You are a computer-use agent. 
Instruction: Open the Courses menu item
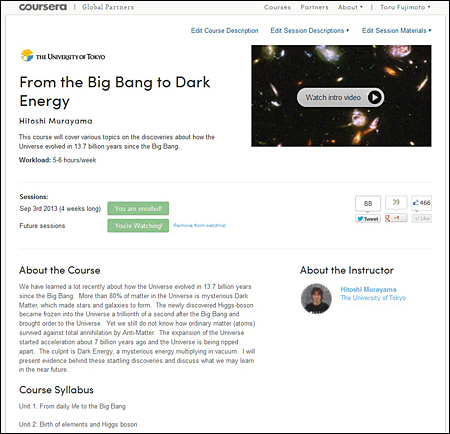point(277,7)
